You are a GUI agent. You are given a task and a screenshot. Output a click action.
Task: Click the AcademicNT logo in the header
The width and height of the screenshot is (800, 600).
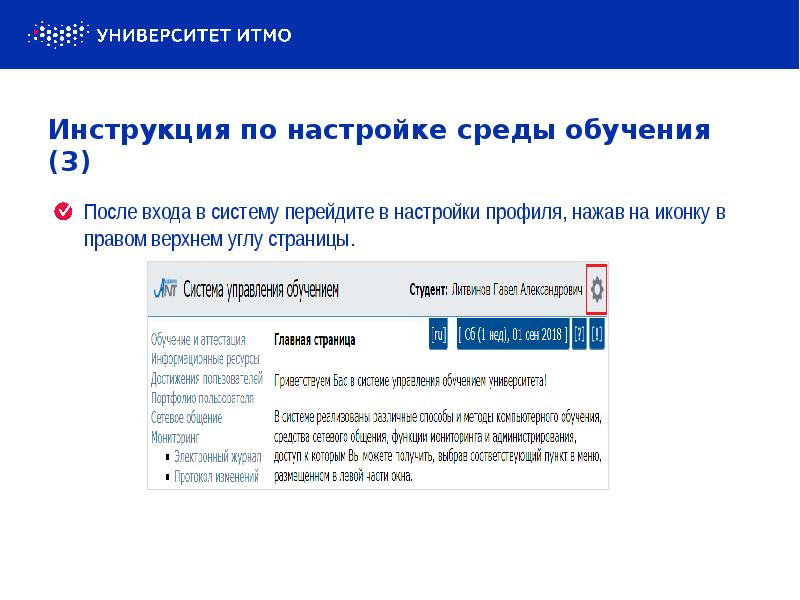tap(164, 289)
